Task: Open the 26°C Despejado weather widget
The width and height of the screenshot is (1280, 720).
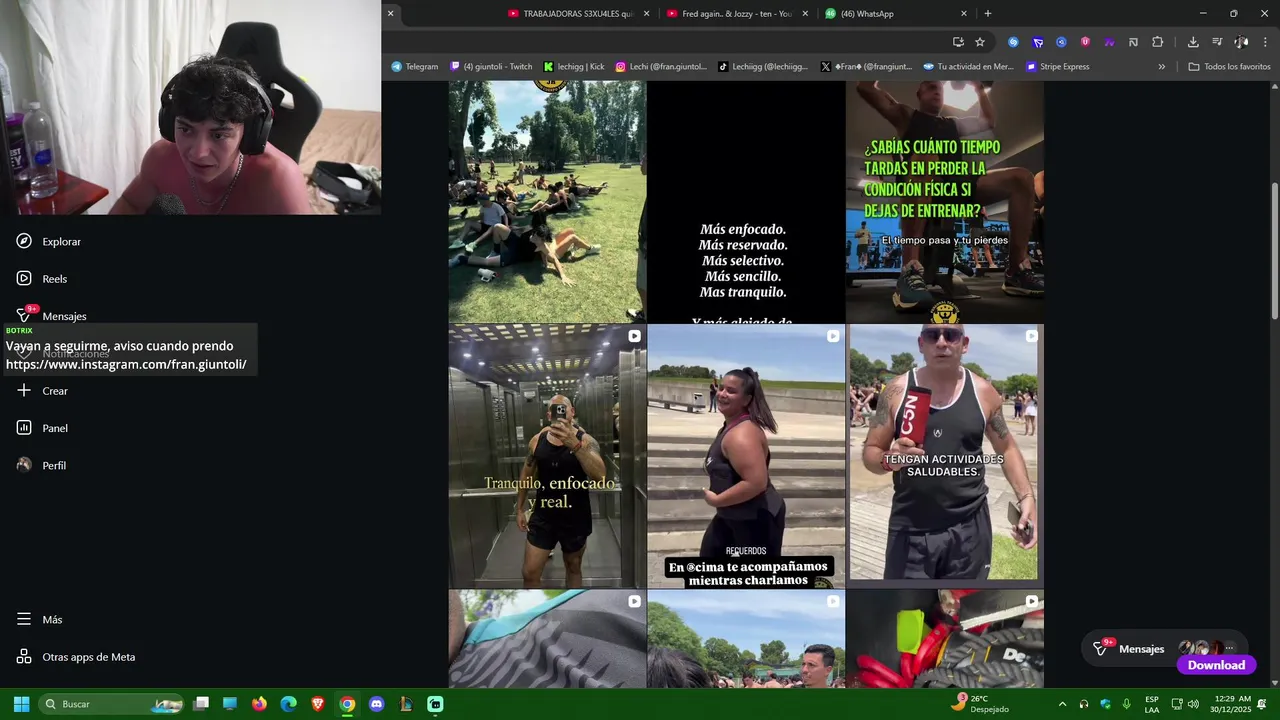Action: (x=980, y=704)
